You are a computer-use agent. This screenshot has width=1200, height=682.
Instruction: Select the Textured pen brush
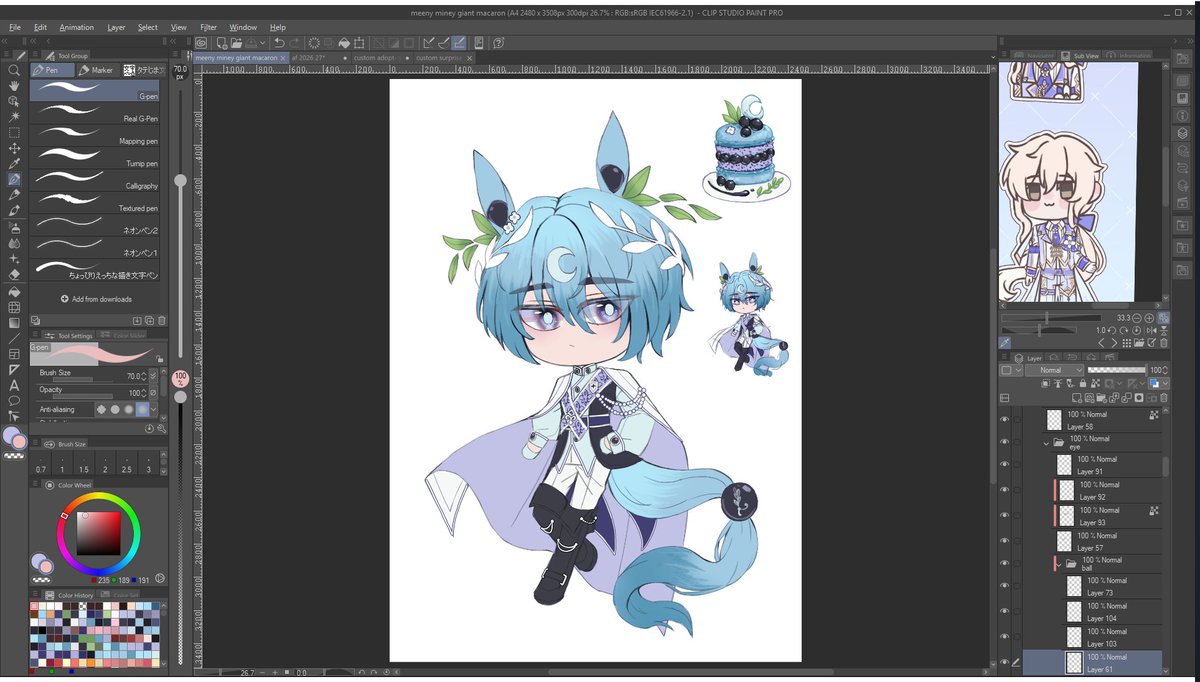94,202
